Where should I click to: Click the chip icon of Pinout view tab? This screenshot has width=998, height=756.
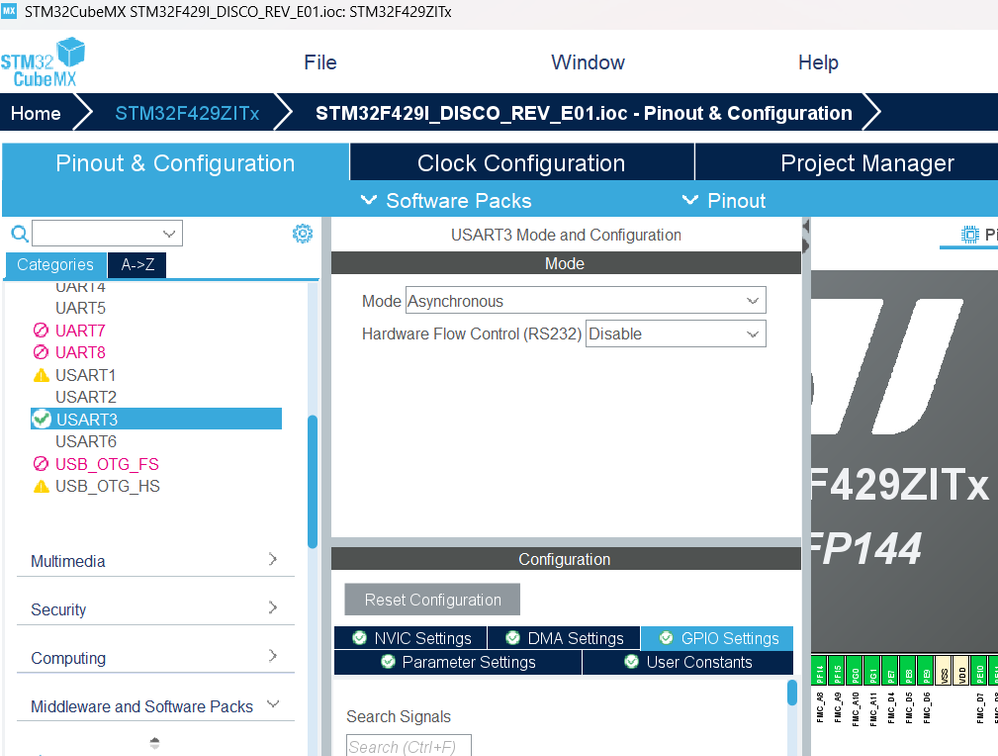coord(969,234)
